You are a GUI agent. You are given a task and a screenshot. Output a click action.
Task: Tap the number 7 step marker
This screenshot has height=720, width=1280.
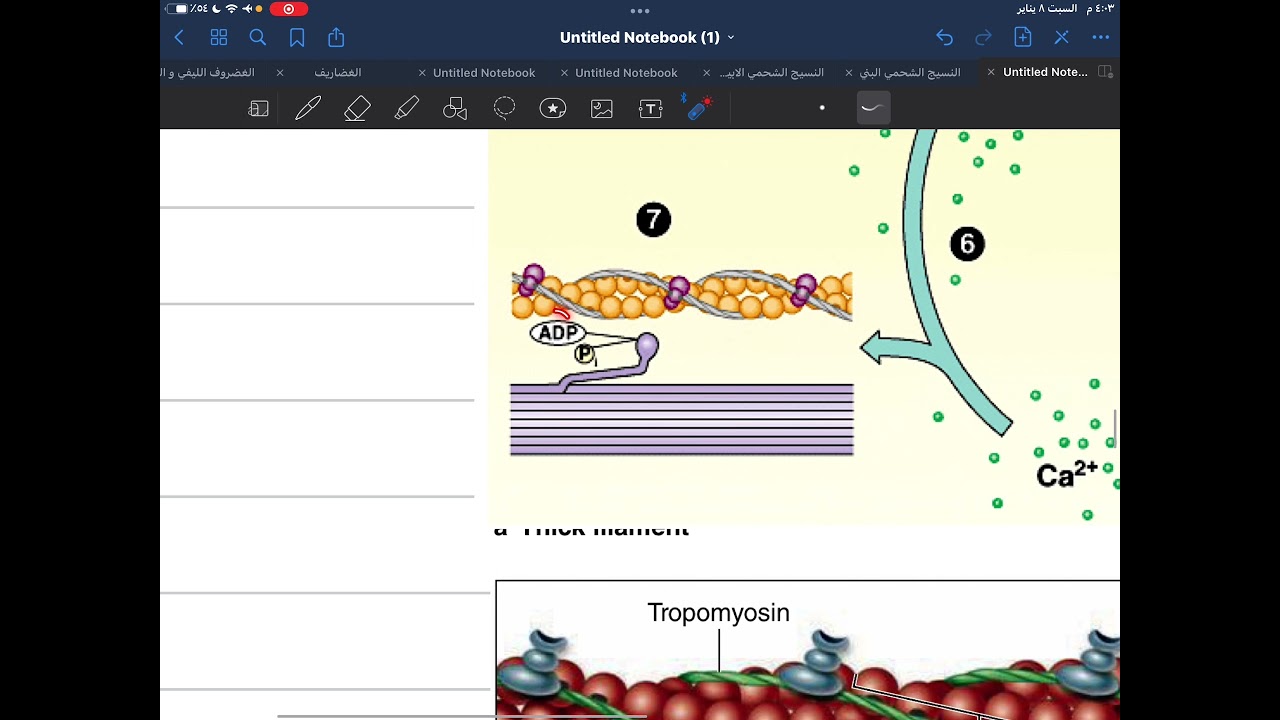click(x=654, y=220)
